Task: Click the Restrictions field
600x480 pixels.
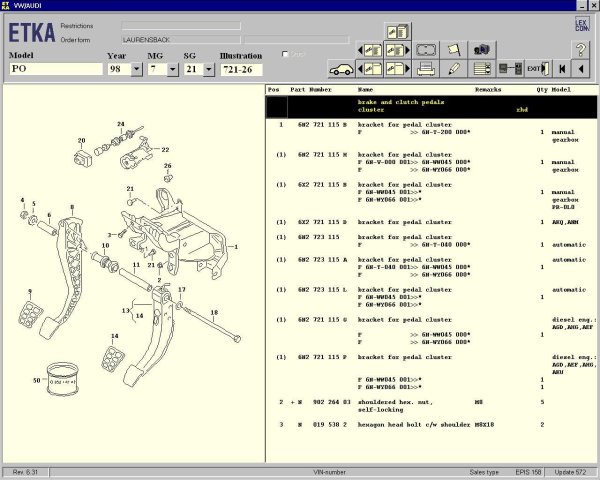Action: point(181,26)
